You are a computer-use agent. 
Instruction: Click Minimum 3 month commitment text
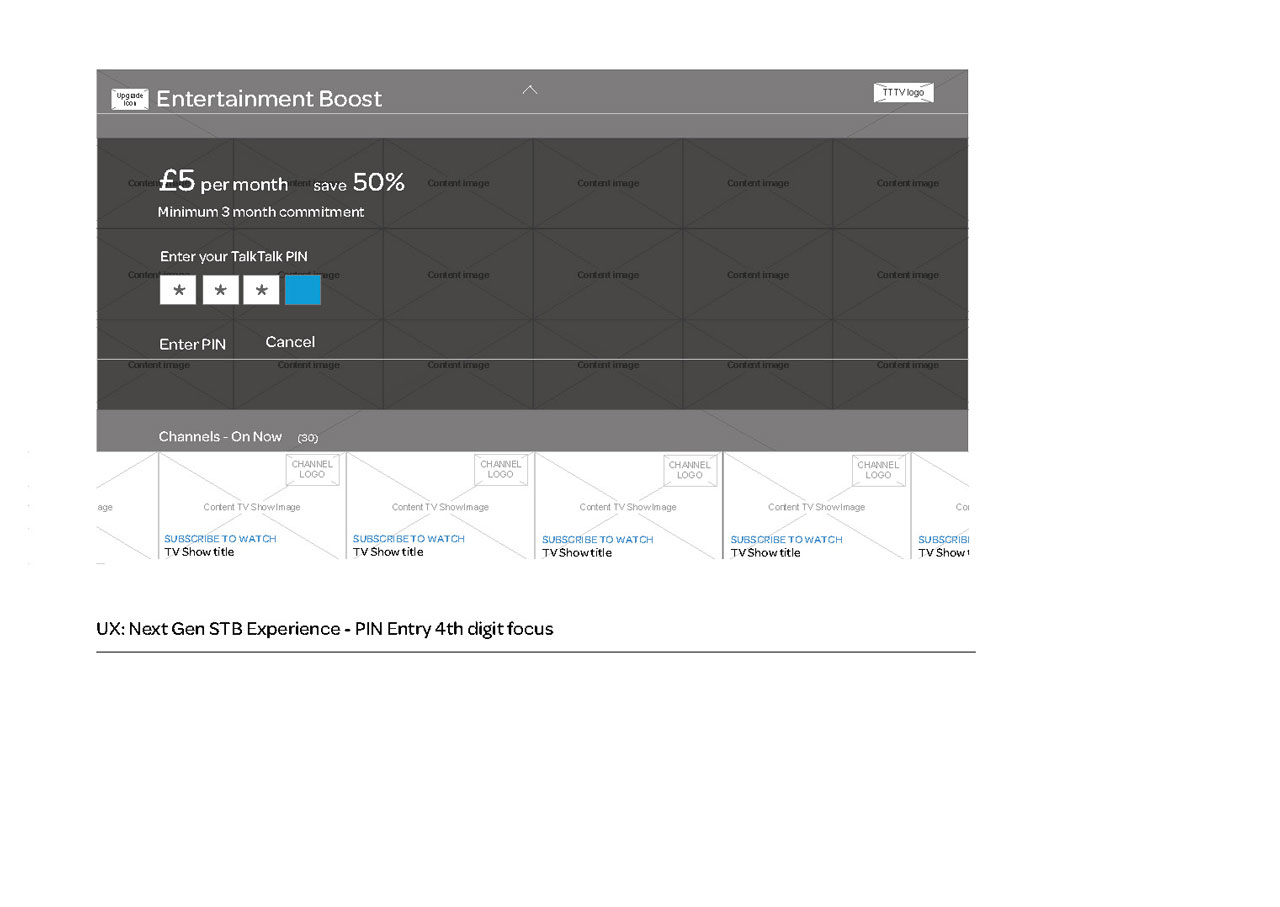(261, 212)
